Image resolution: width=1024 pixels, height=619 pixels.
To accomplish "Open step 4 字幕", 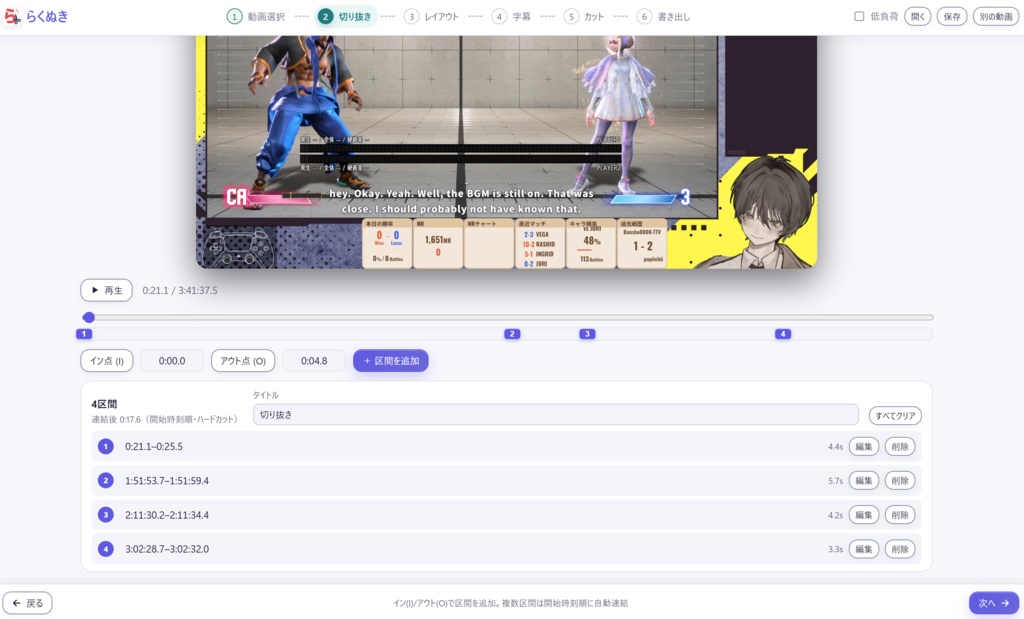I will [x=511, y=16].
